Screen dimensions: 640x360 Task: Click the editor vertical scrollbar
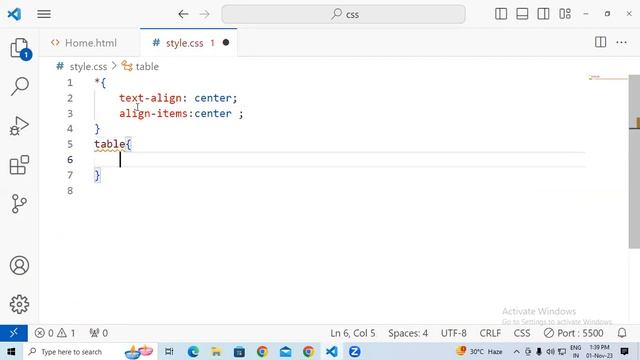(634, 161)
